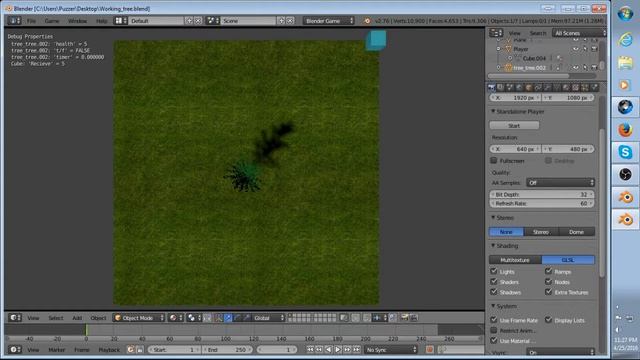Delete the current scene
The image size is (640, 360).
(290, 20)
